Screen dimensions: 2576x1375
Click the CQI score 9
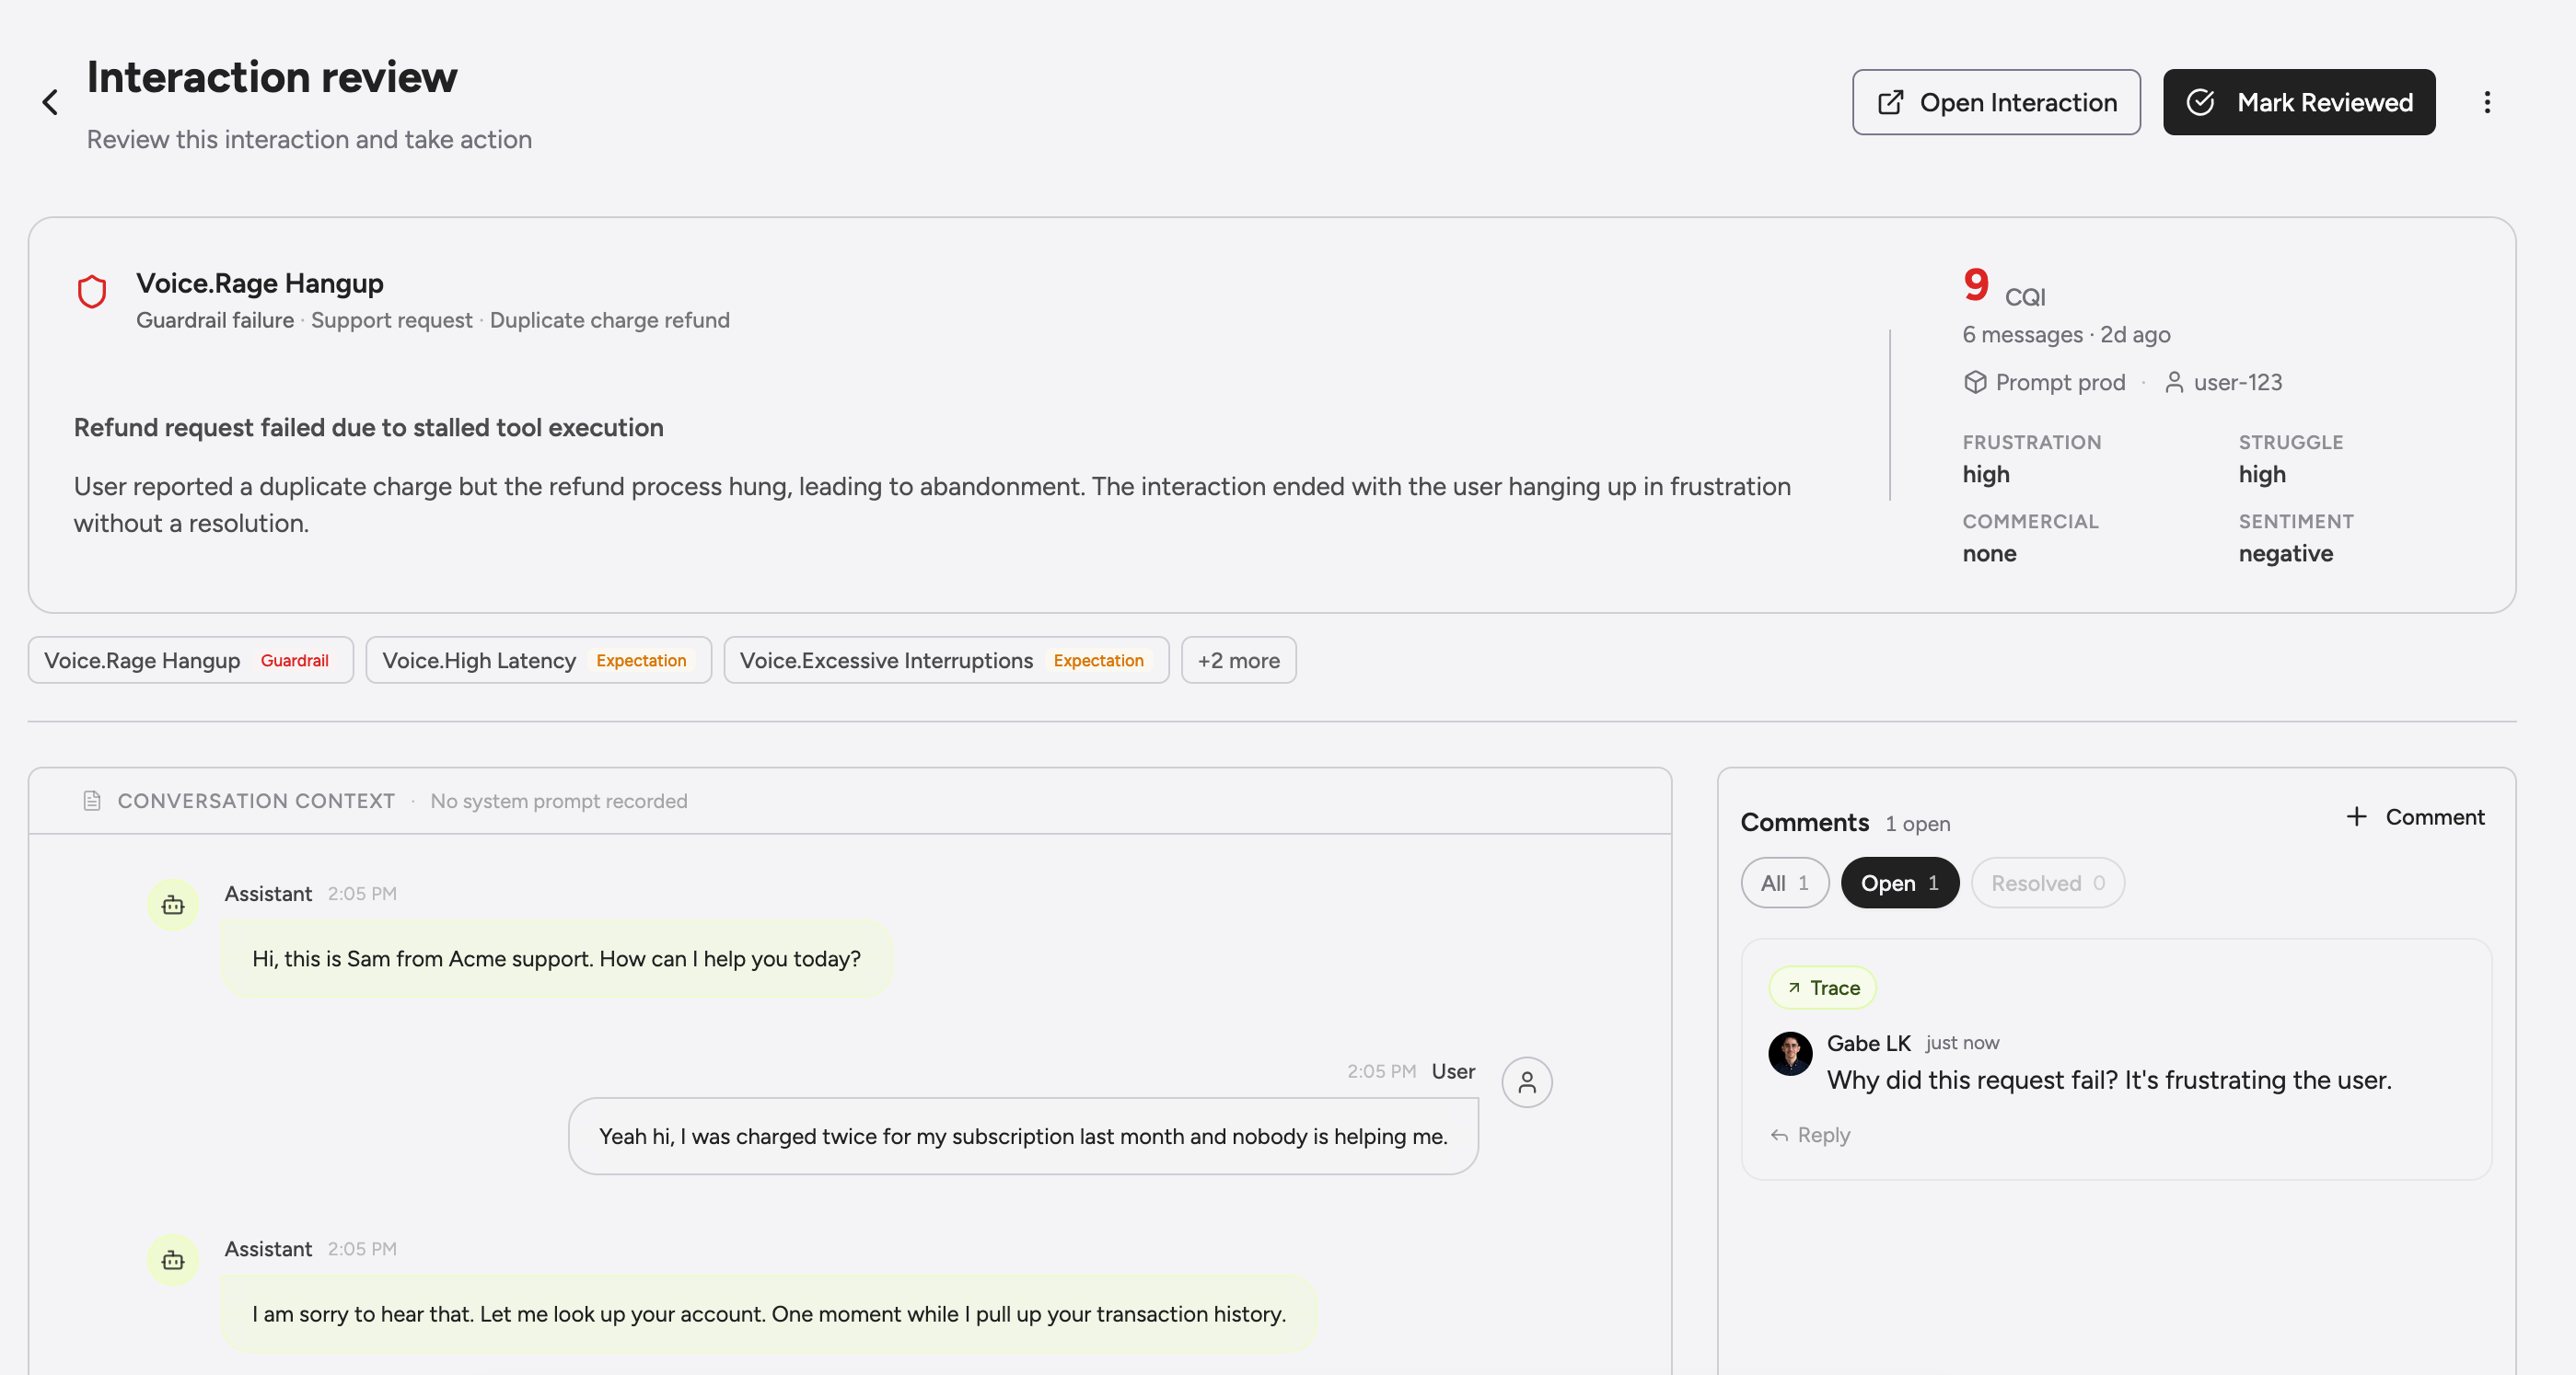1975,285
